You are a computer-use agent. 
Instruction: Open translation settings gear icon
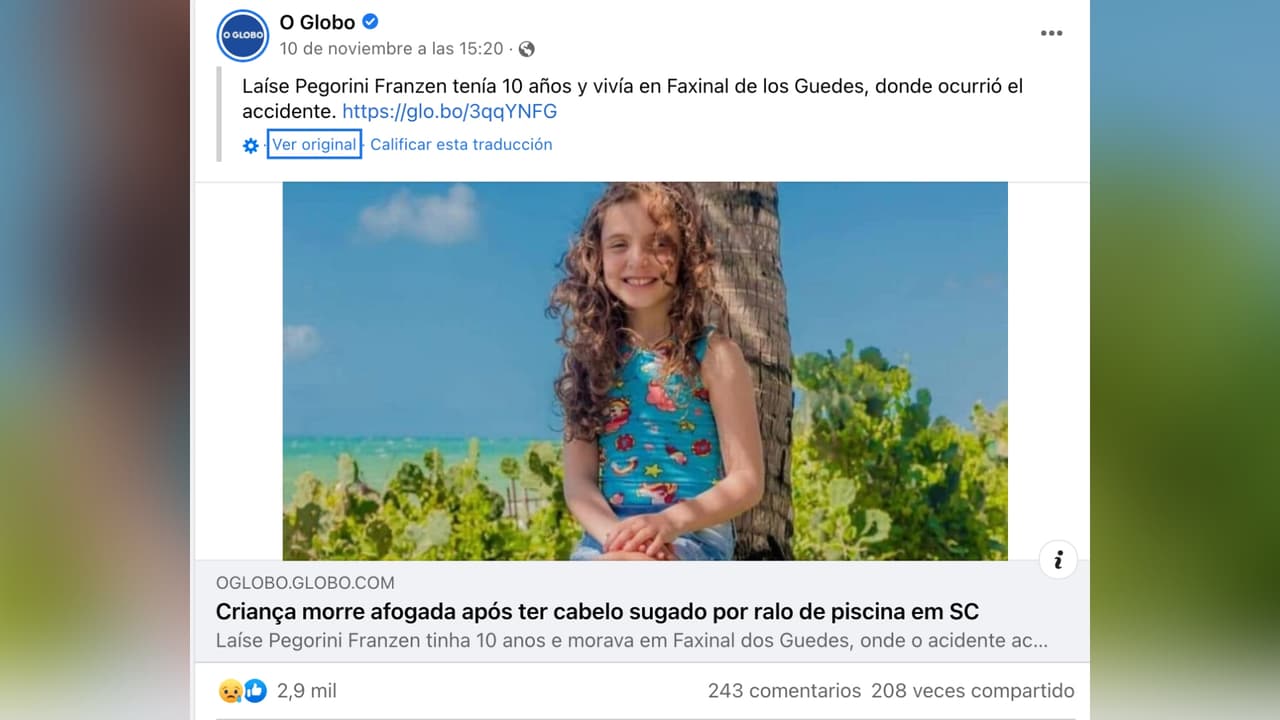click(251, 145)
